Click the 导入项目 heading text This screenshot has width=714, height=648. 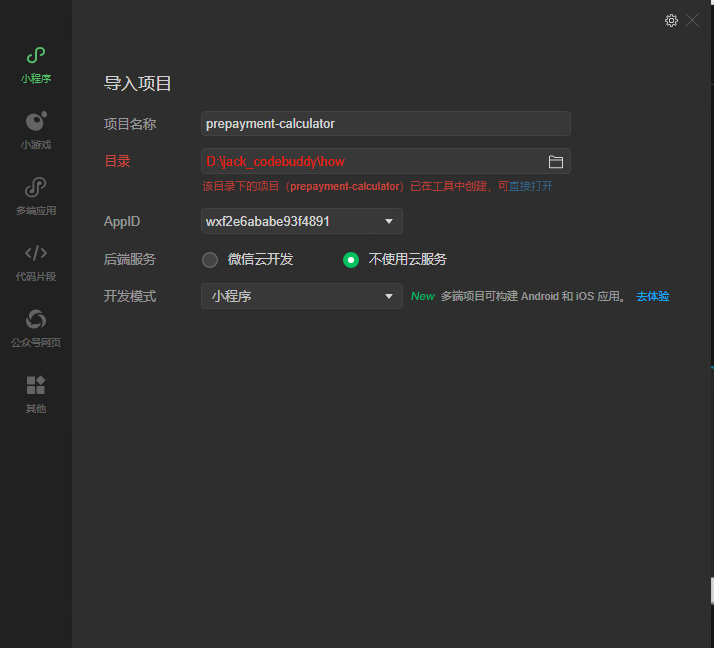(x=138, y=83)
